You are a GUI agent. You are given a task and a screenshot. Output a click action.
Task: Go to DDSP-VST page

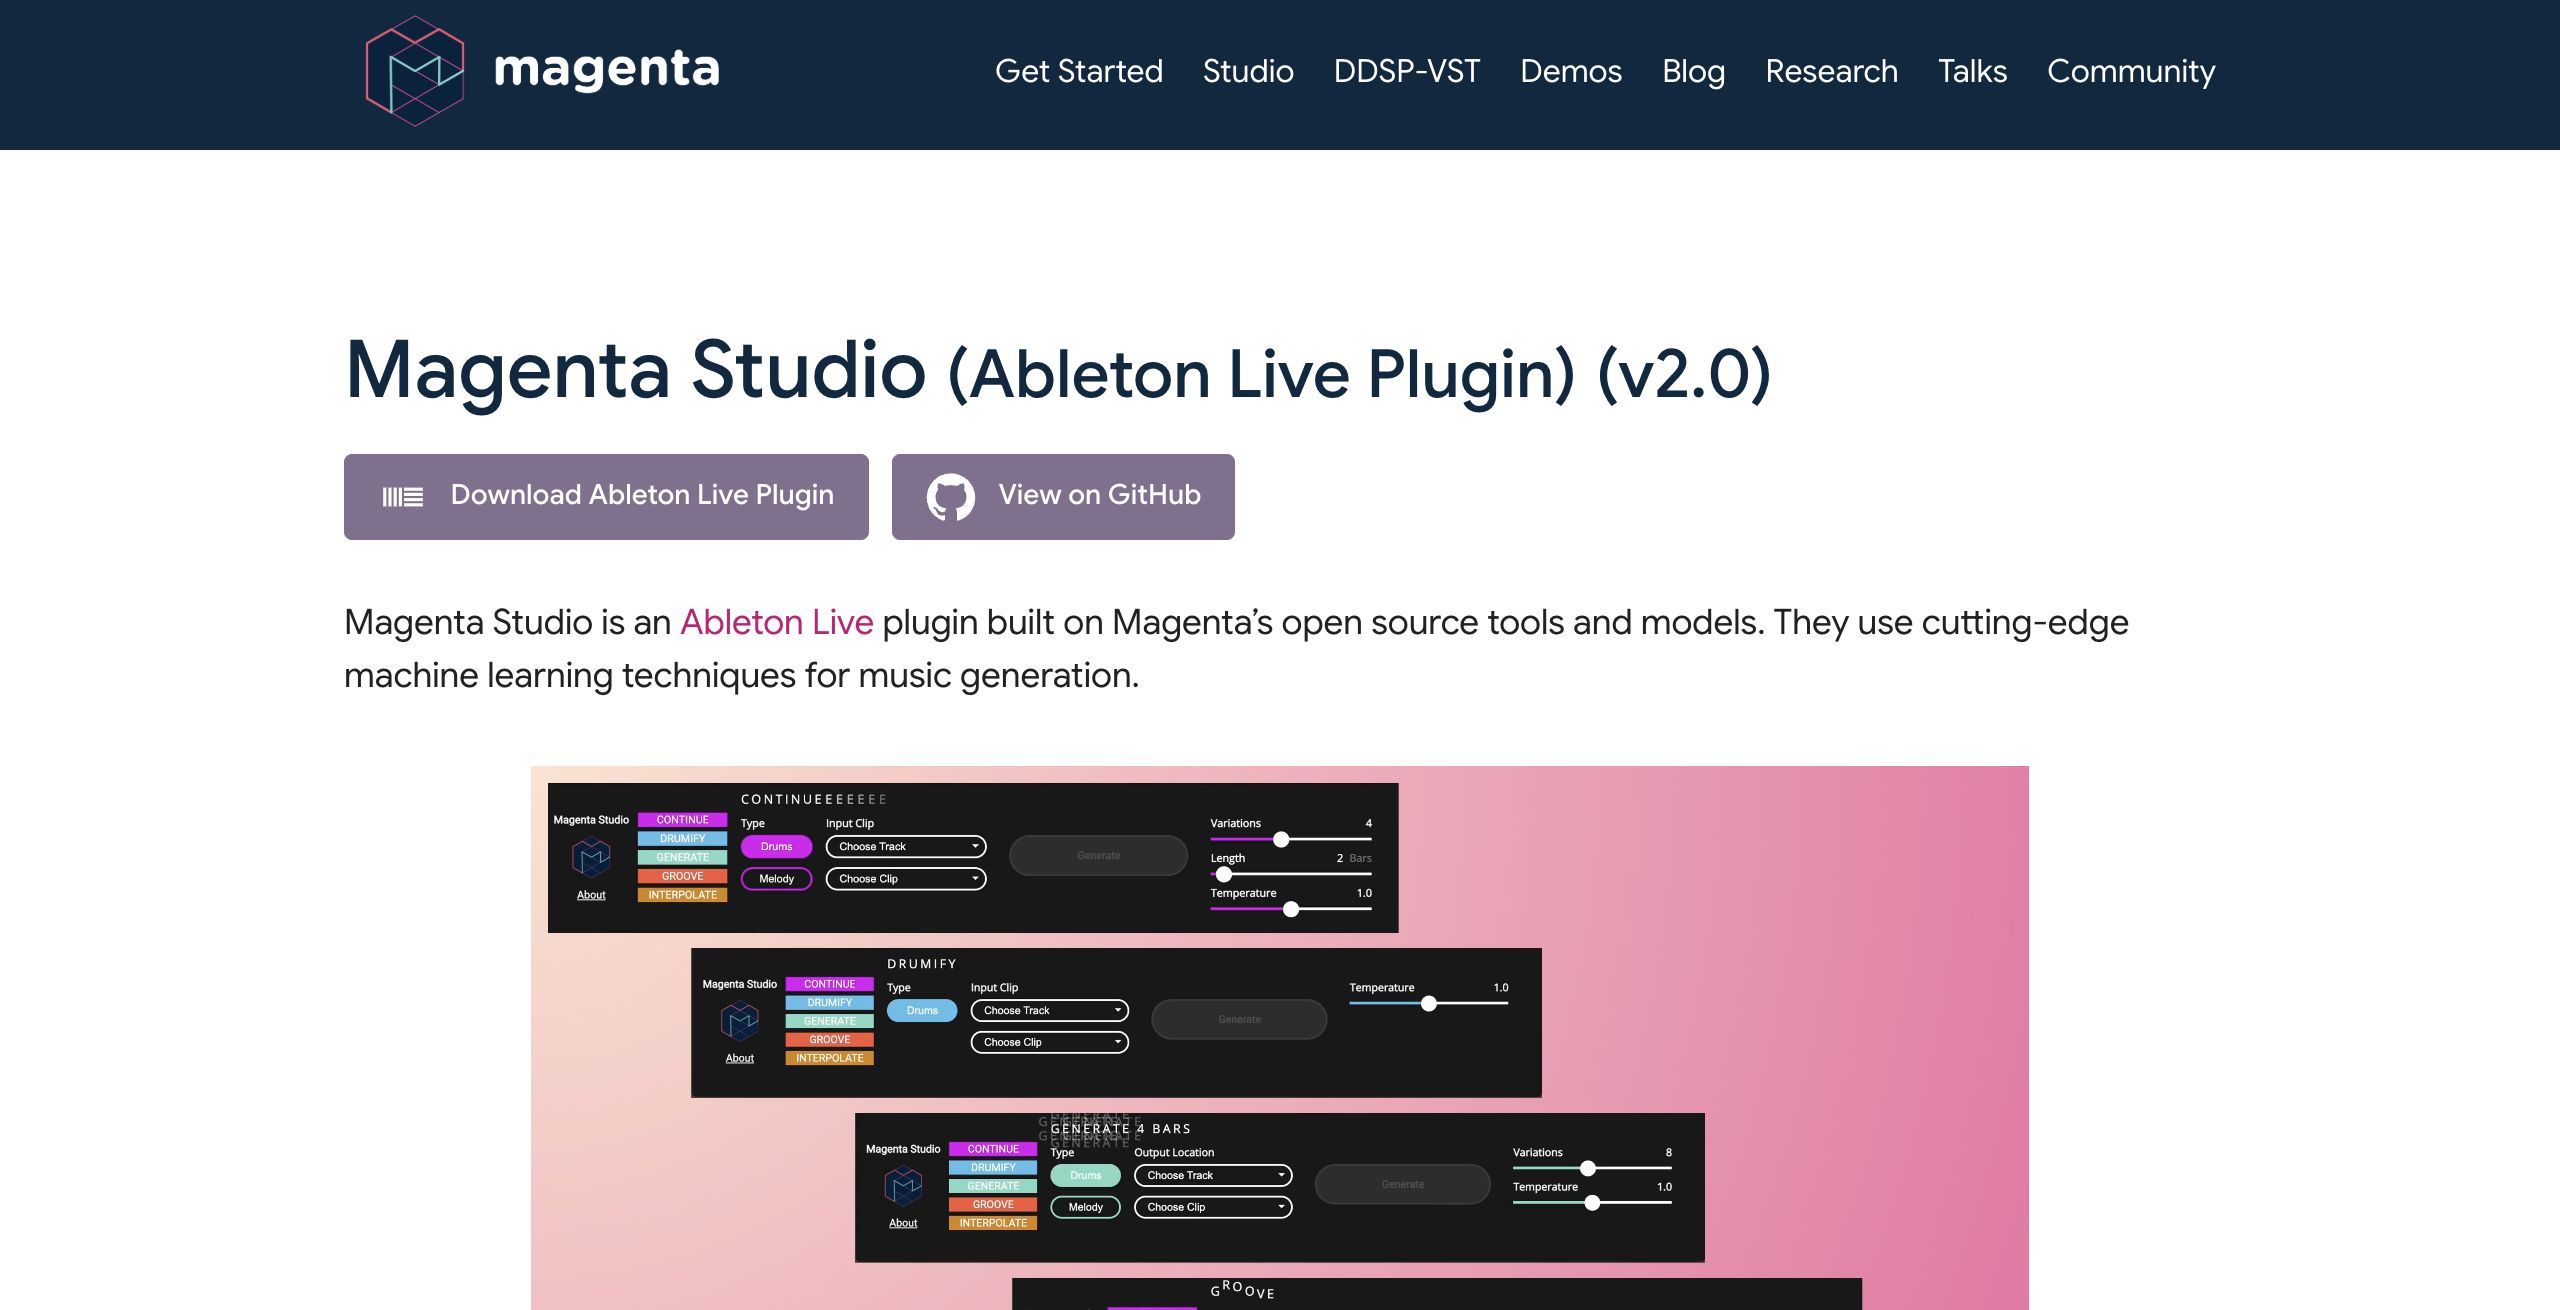click(1406, 71)
